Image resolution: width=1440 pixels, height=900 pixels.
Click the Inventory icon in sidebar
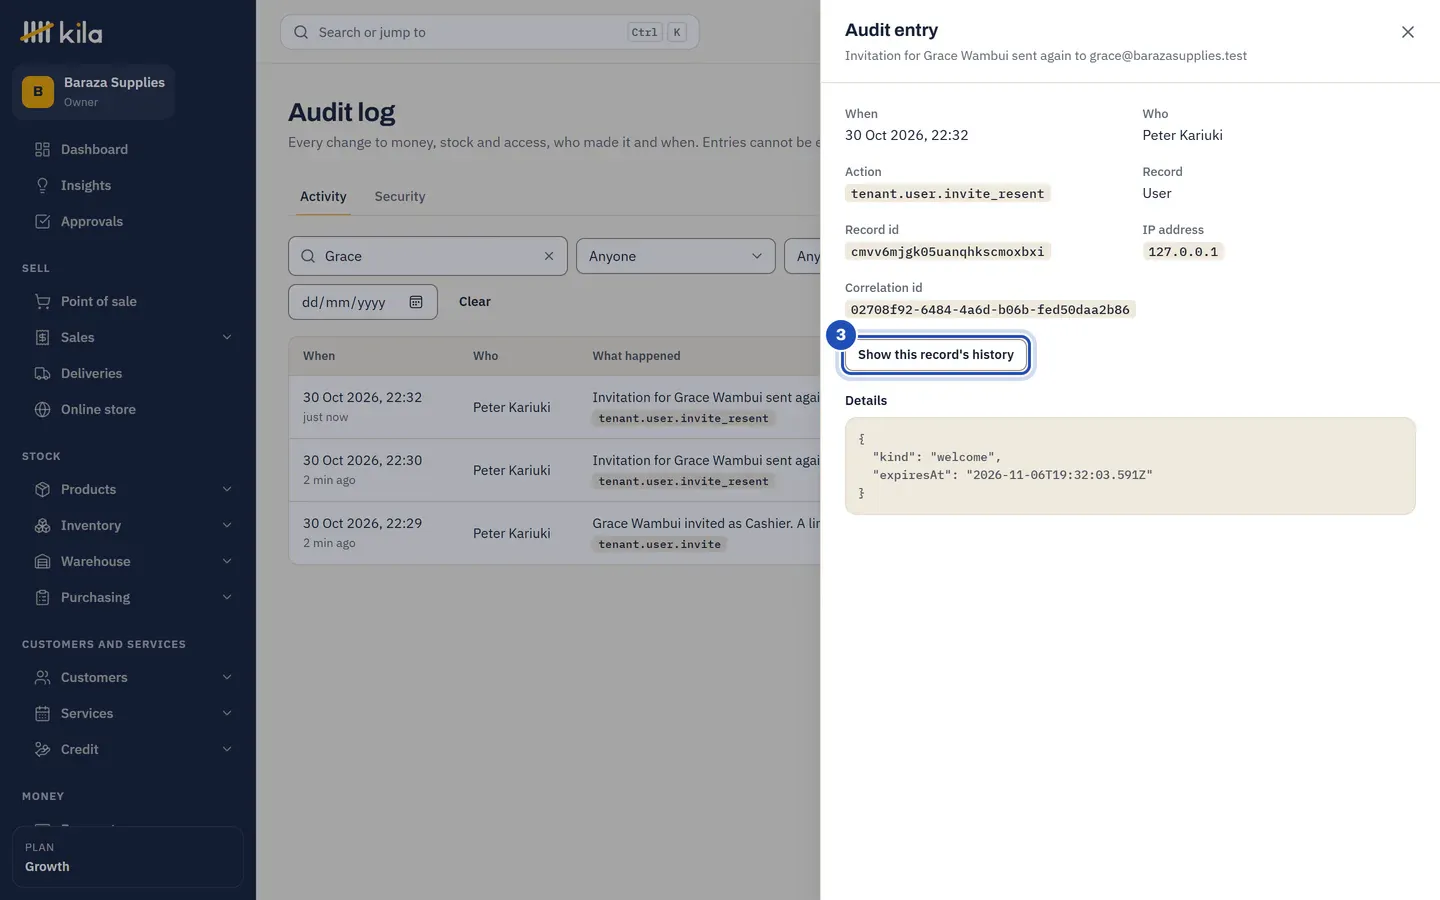[x=42, y=525]
